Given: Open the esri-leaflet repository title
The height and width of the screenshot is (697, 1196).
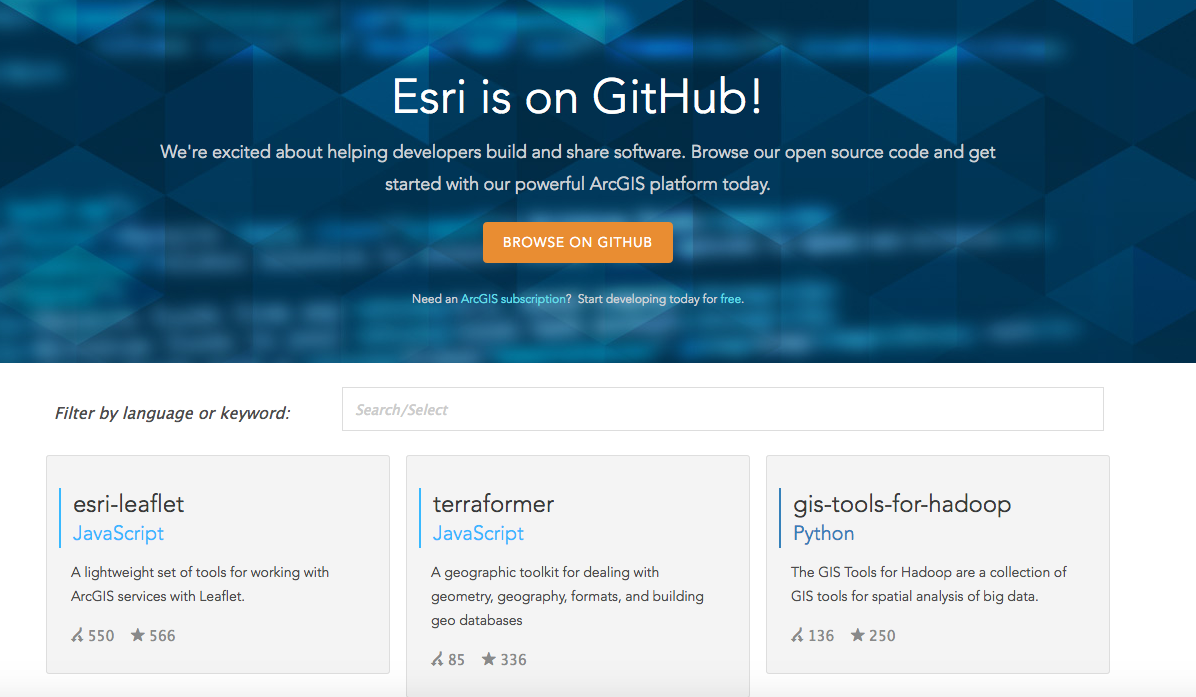Looking at the screenshot, I should 128,504.
